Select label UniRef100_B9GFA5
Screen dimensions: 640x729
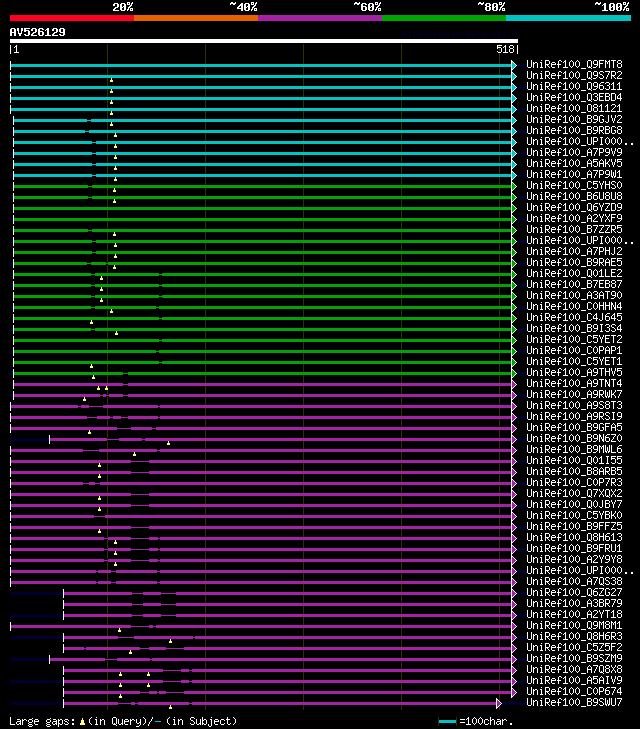(x=574, y=427)
